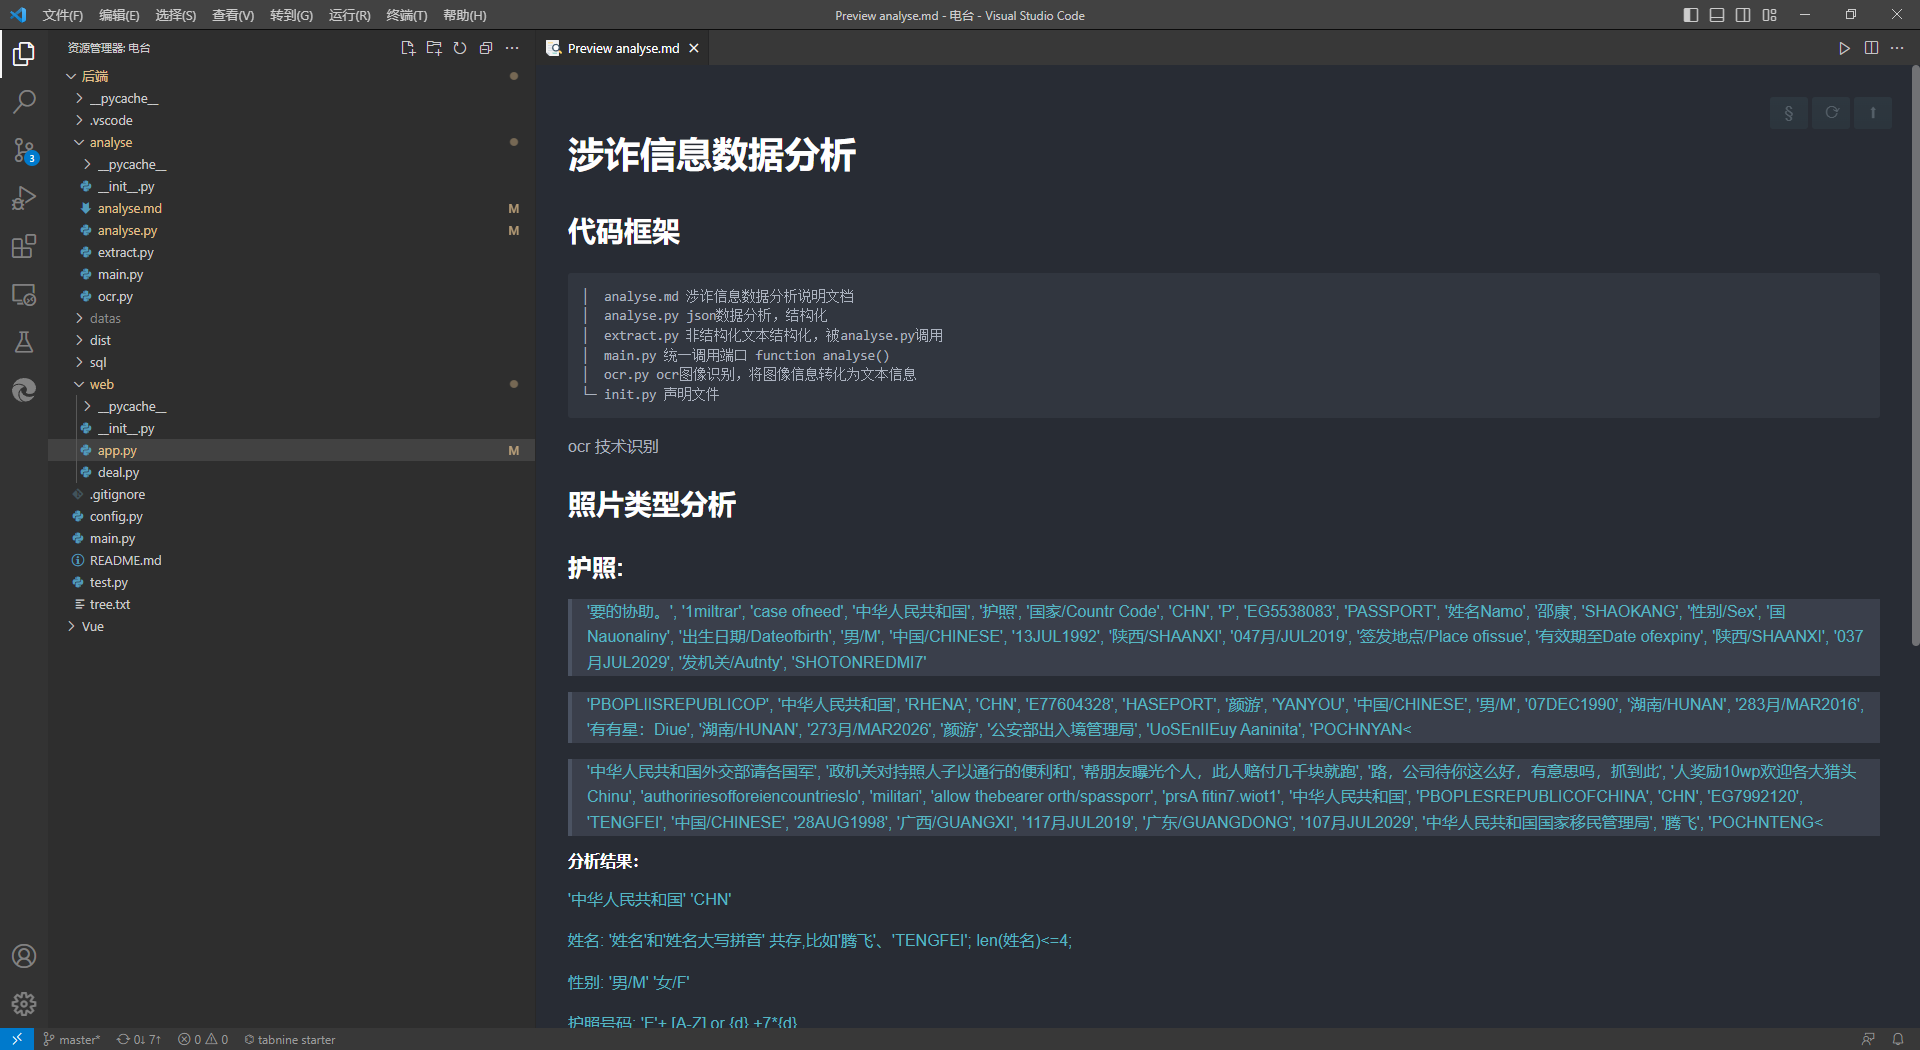Refresh the explorer file tree
Image resolution: width=1920 pixels, height=1050 pixels.
coord(460,48)
